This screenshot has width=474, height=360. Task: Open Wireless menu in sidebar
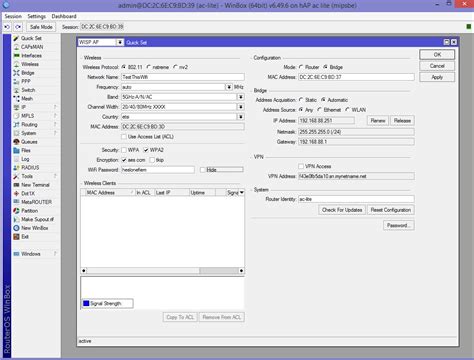pos(30,64)
